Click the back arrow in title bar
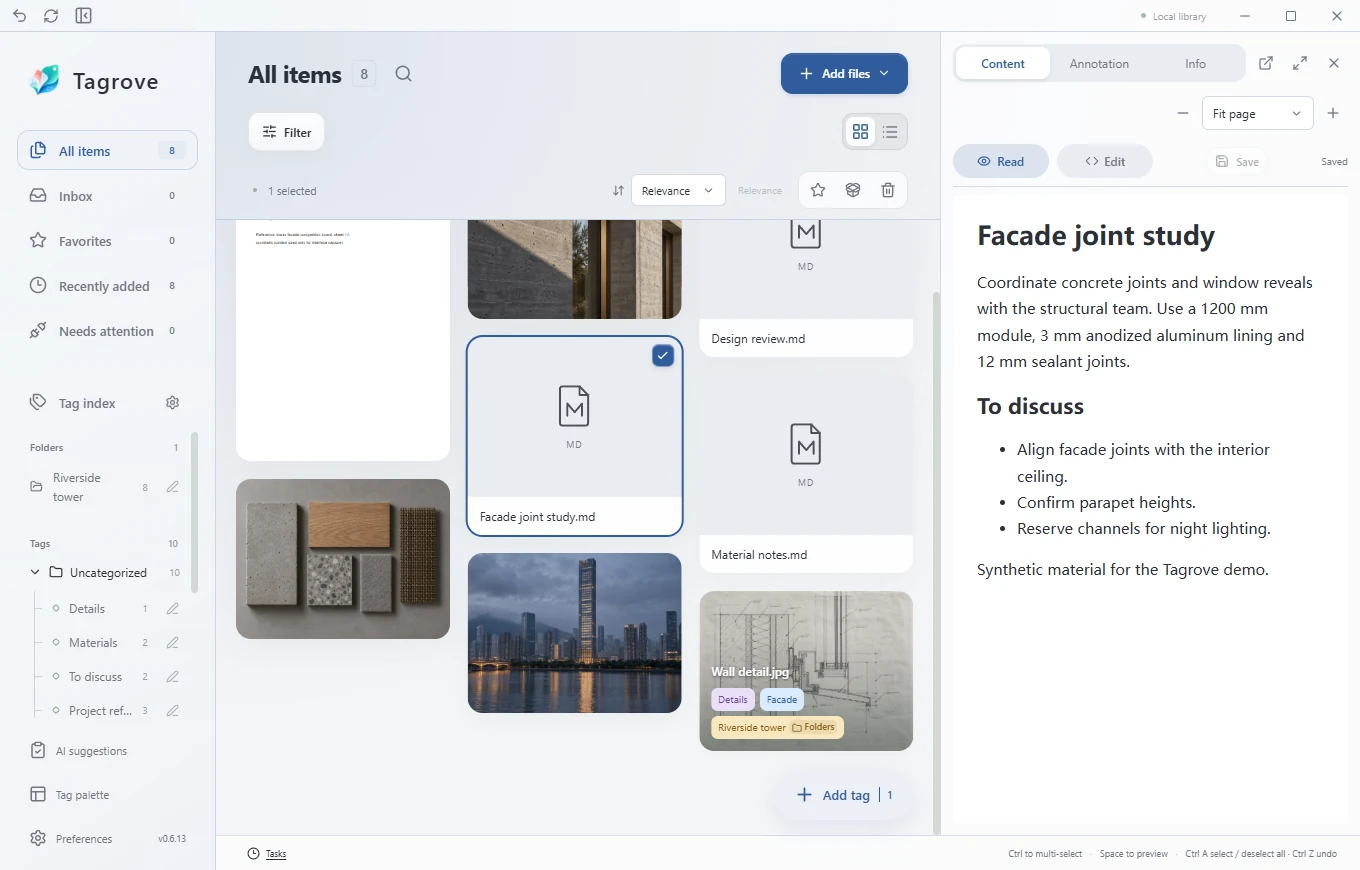Image resolution: width=1360 pixels, height=870 pixels. click(20, 16)
